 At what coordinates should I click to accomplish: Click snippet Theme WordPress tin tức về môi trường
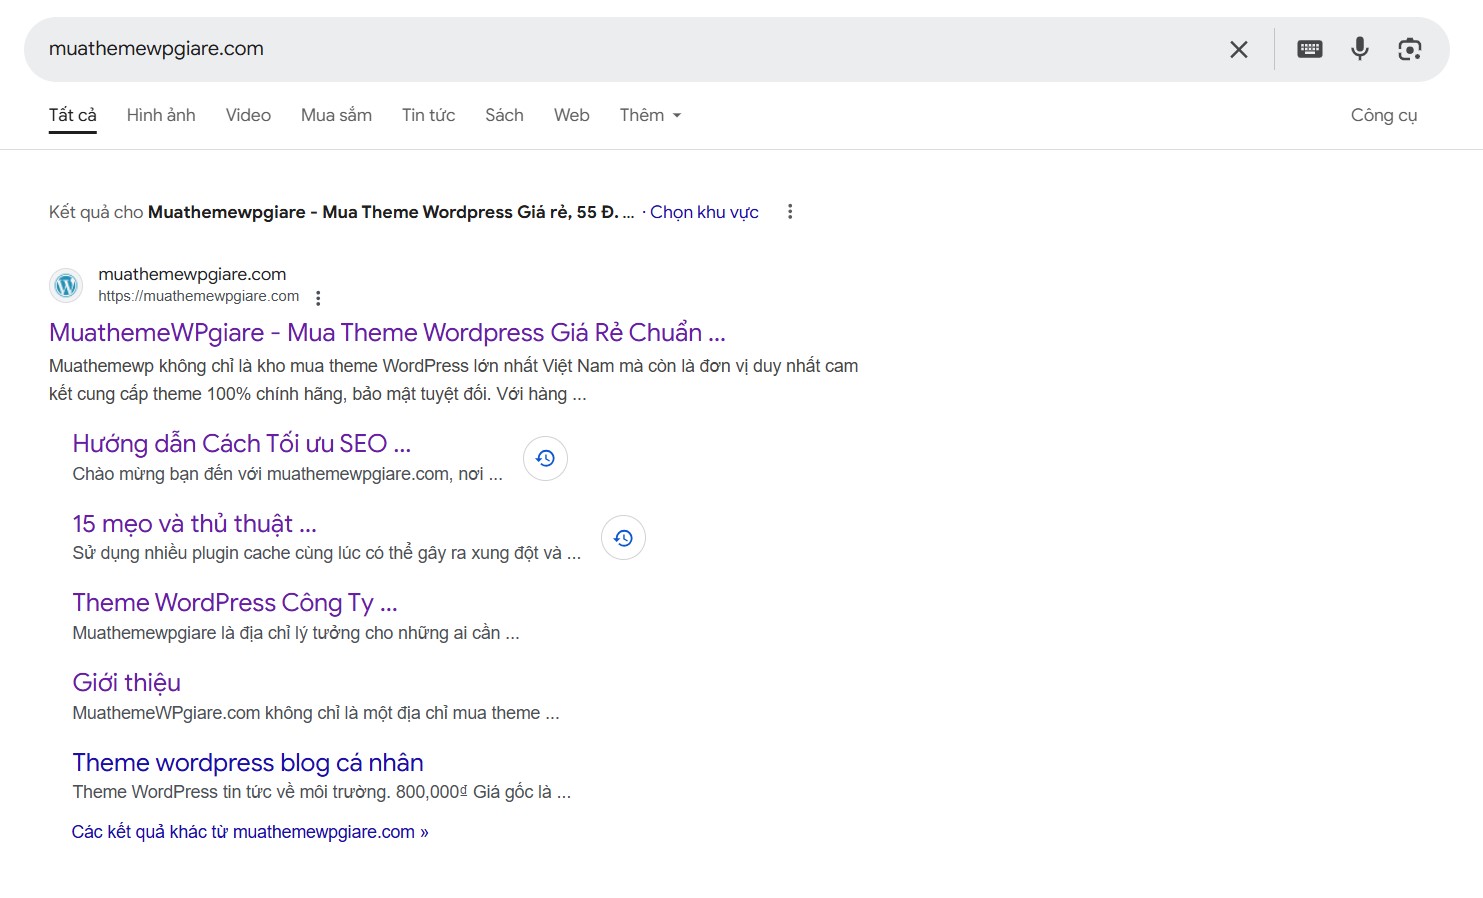click(321, 792)
